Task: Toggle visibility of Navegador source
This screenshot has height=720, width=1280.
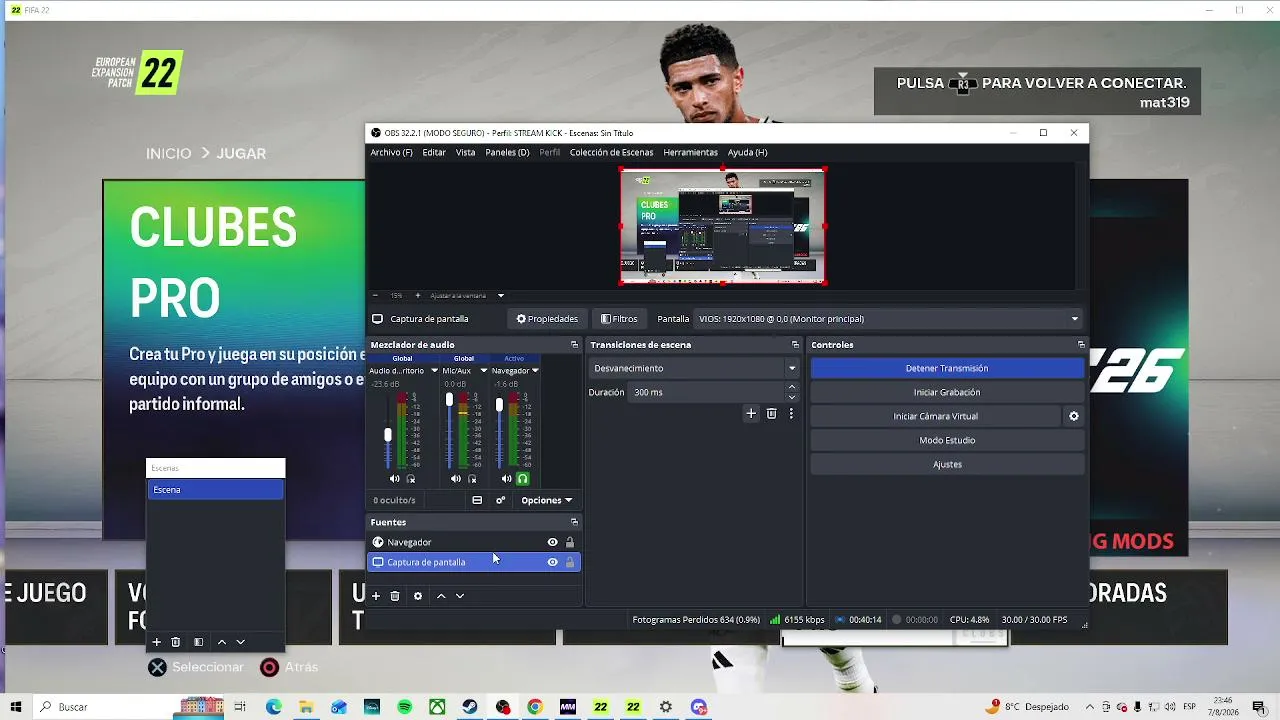Action: (552, 542)
